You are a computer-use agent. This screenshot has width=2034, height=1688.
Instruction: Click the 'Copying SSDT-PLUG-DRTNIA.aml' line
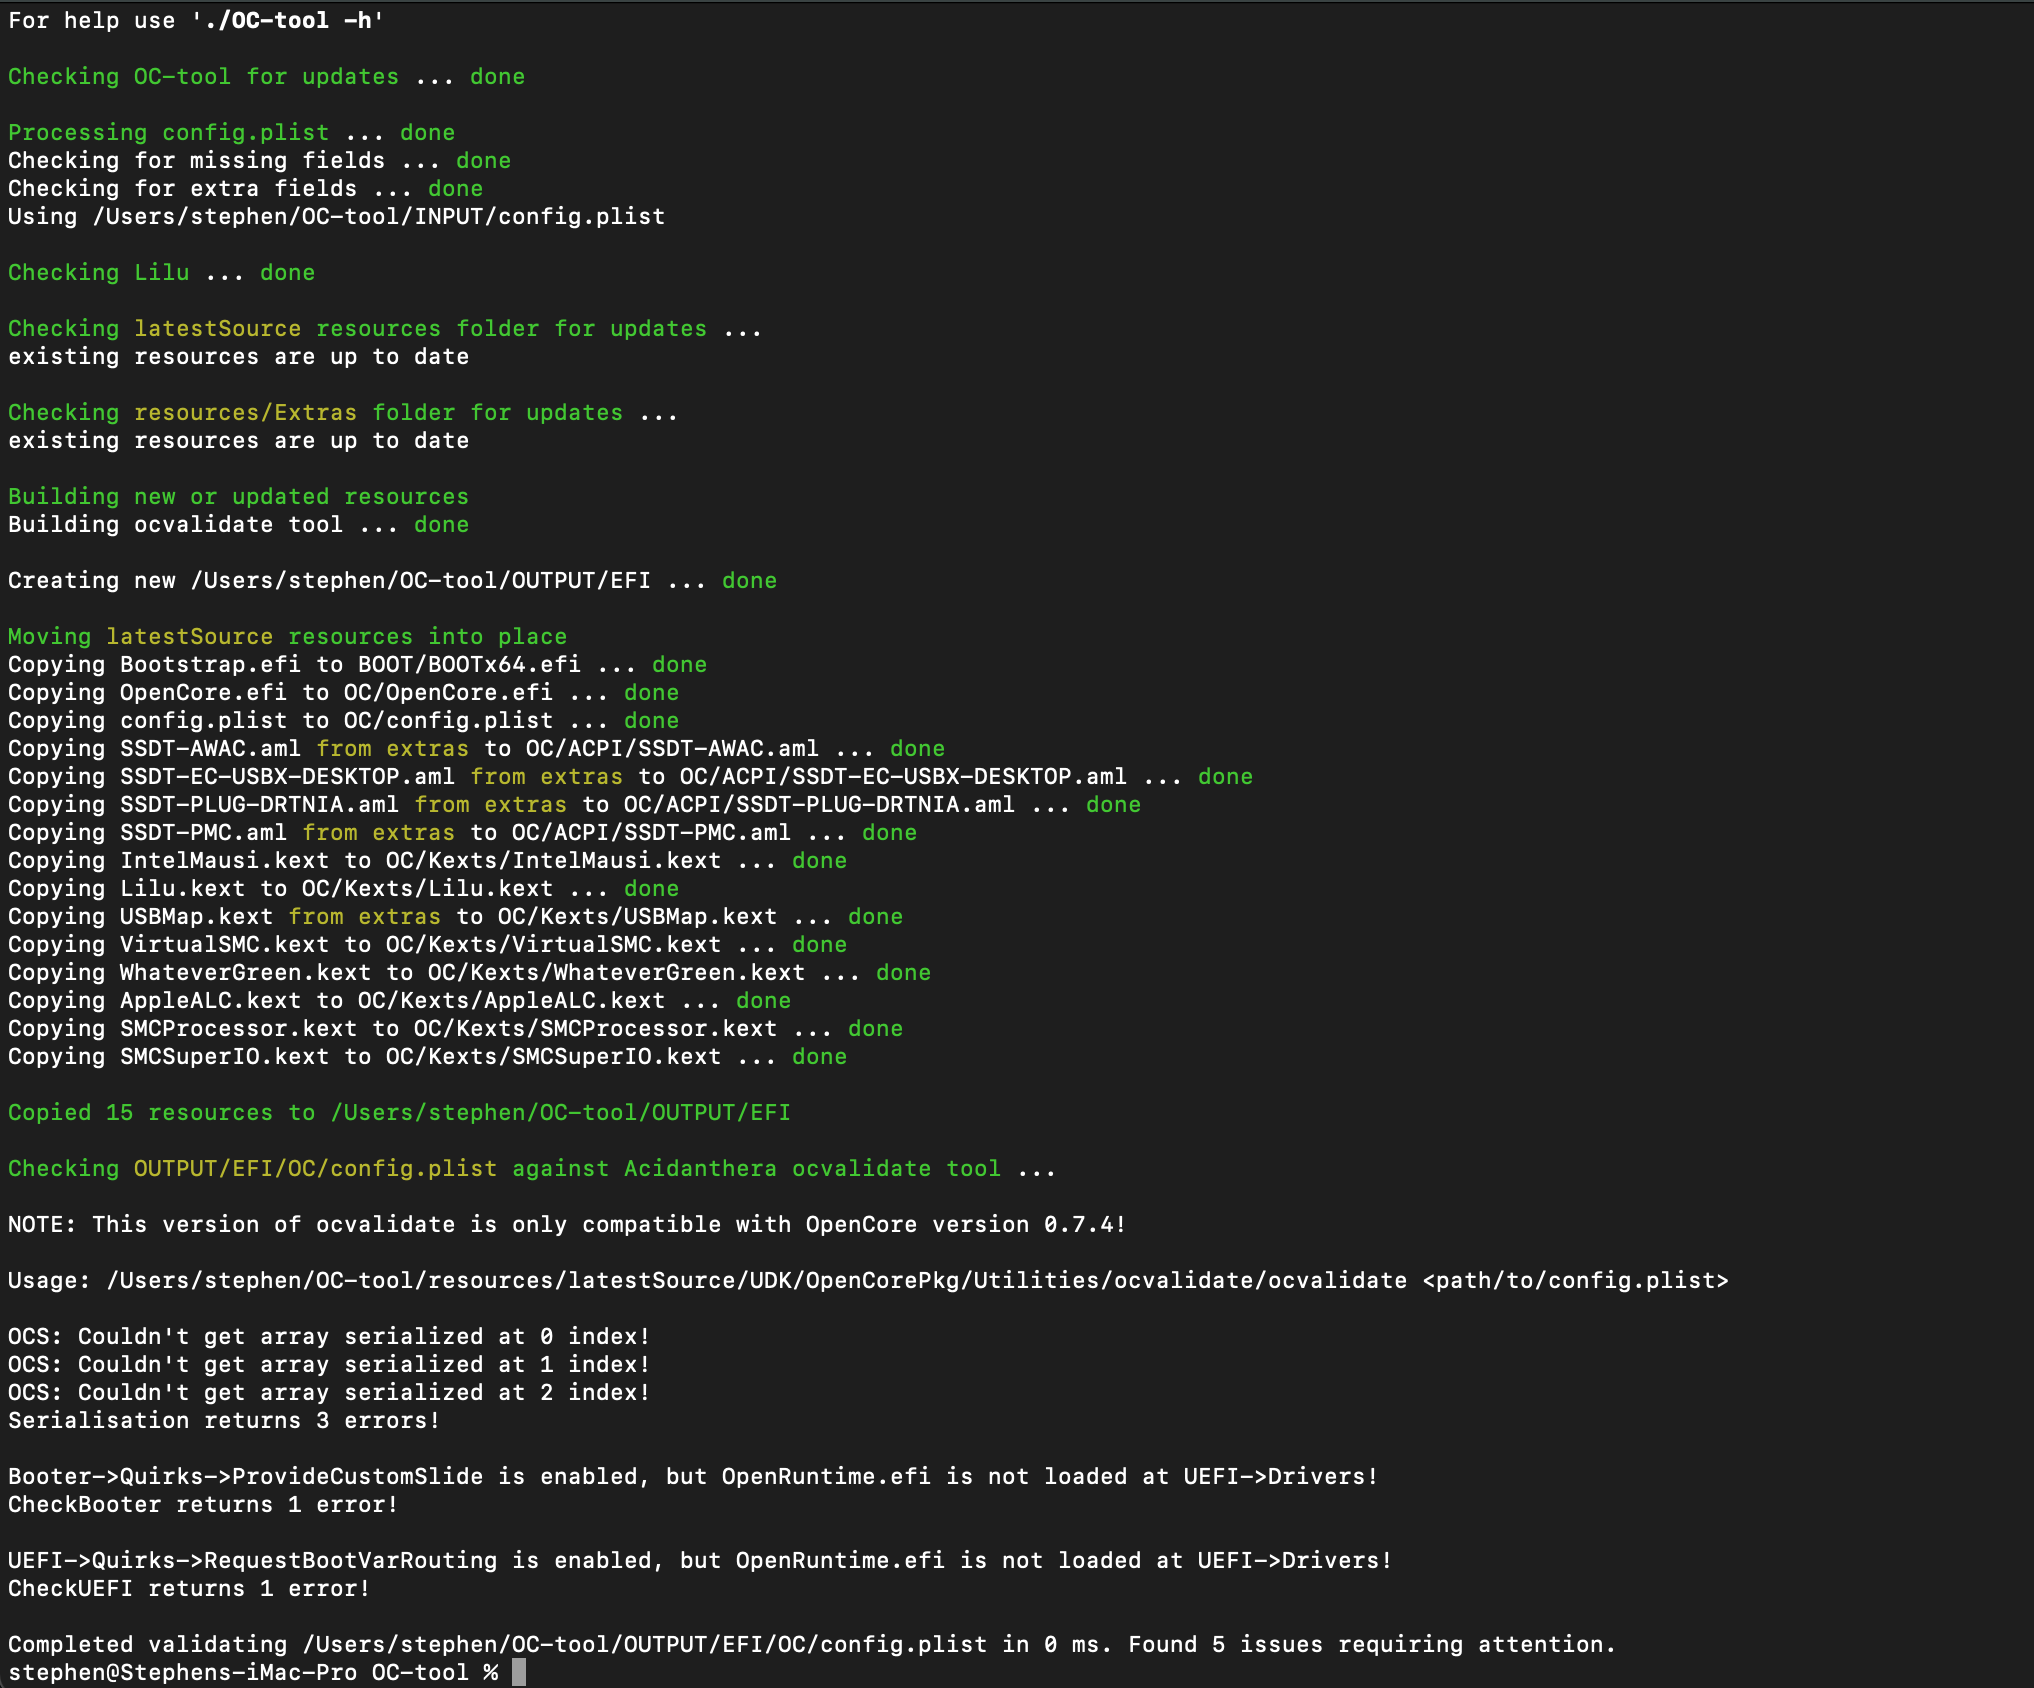click(574, 804)
